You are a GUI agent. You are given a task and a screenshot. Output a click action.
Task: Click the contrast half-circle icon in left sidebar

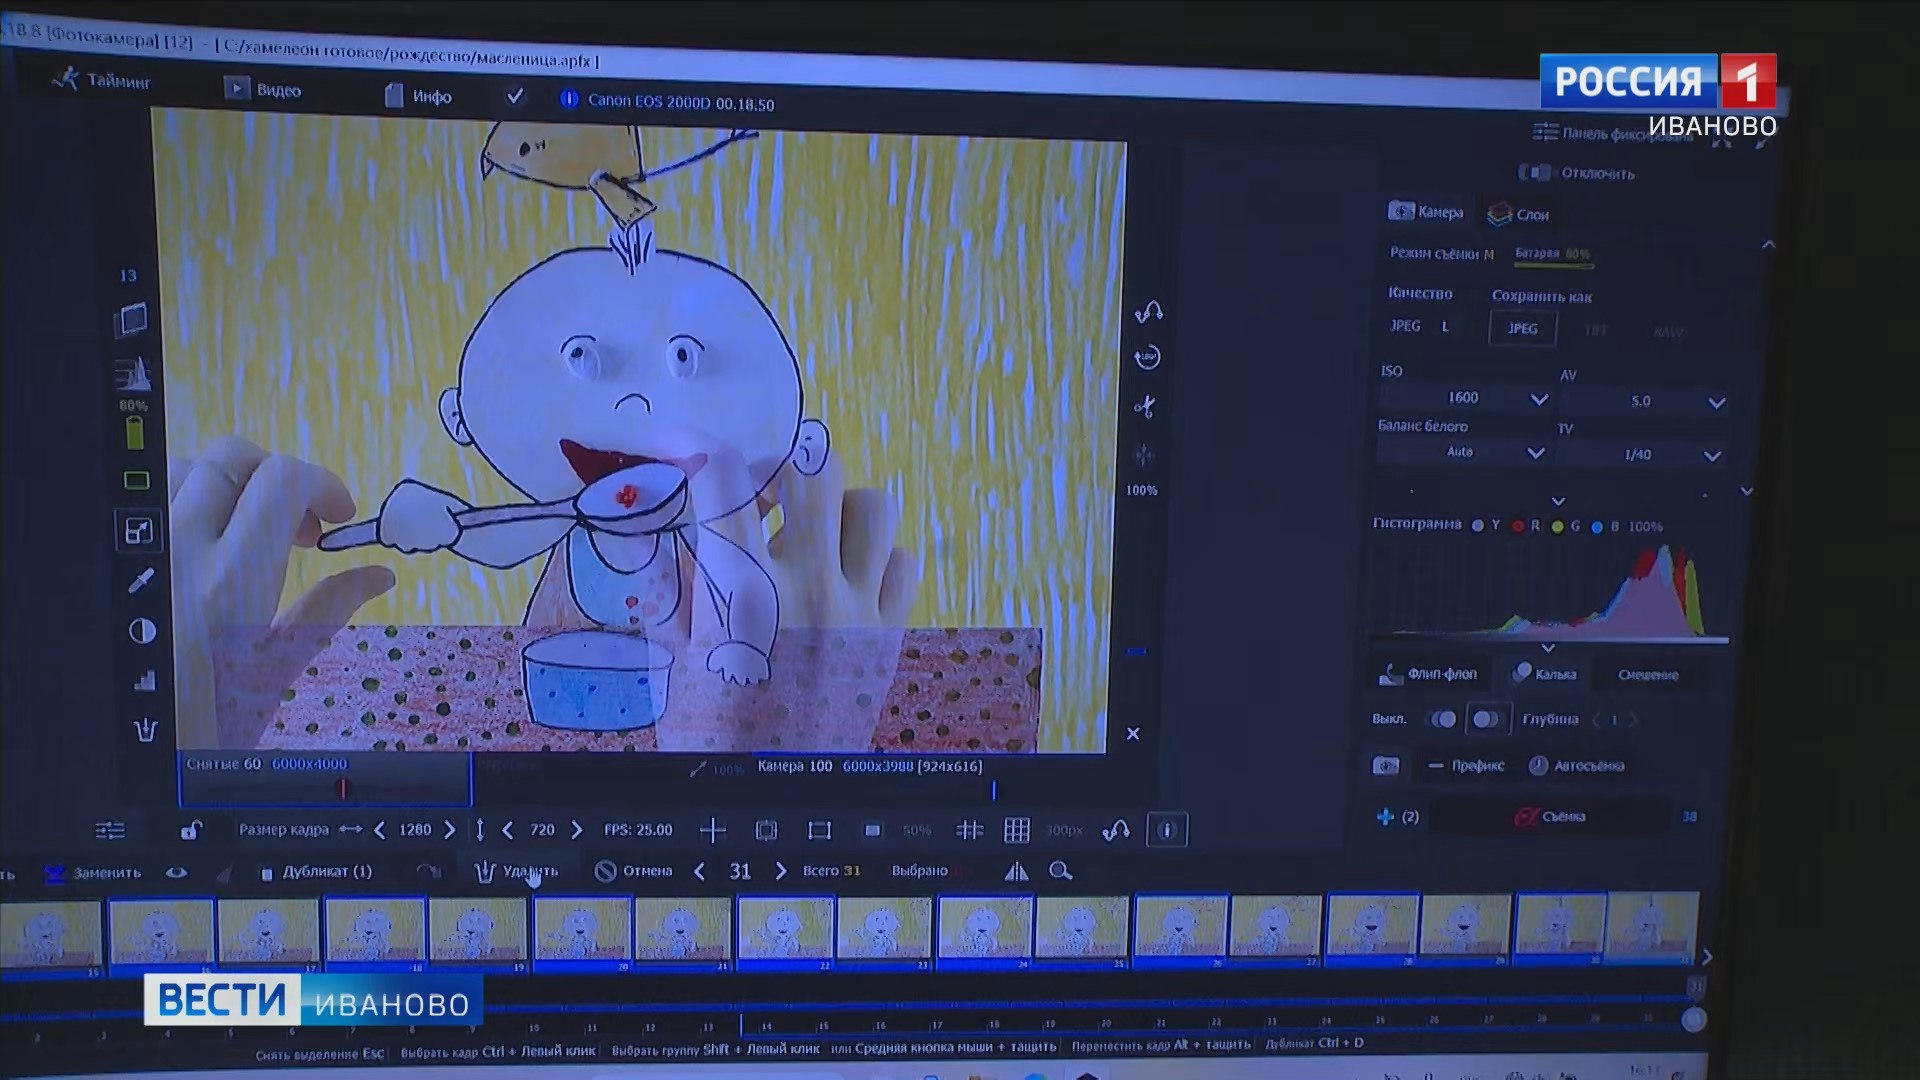(142, 631)
